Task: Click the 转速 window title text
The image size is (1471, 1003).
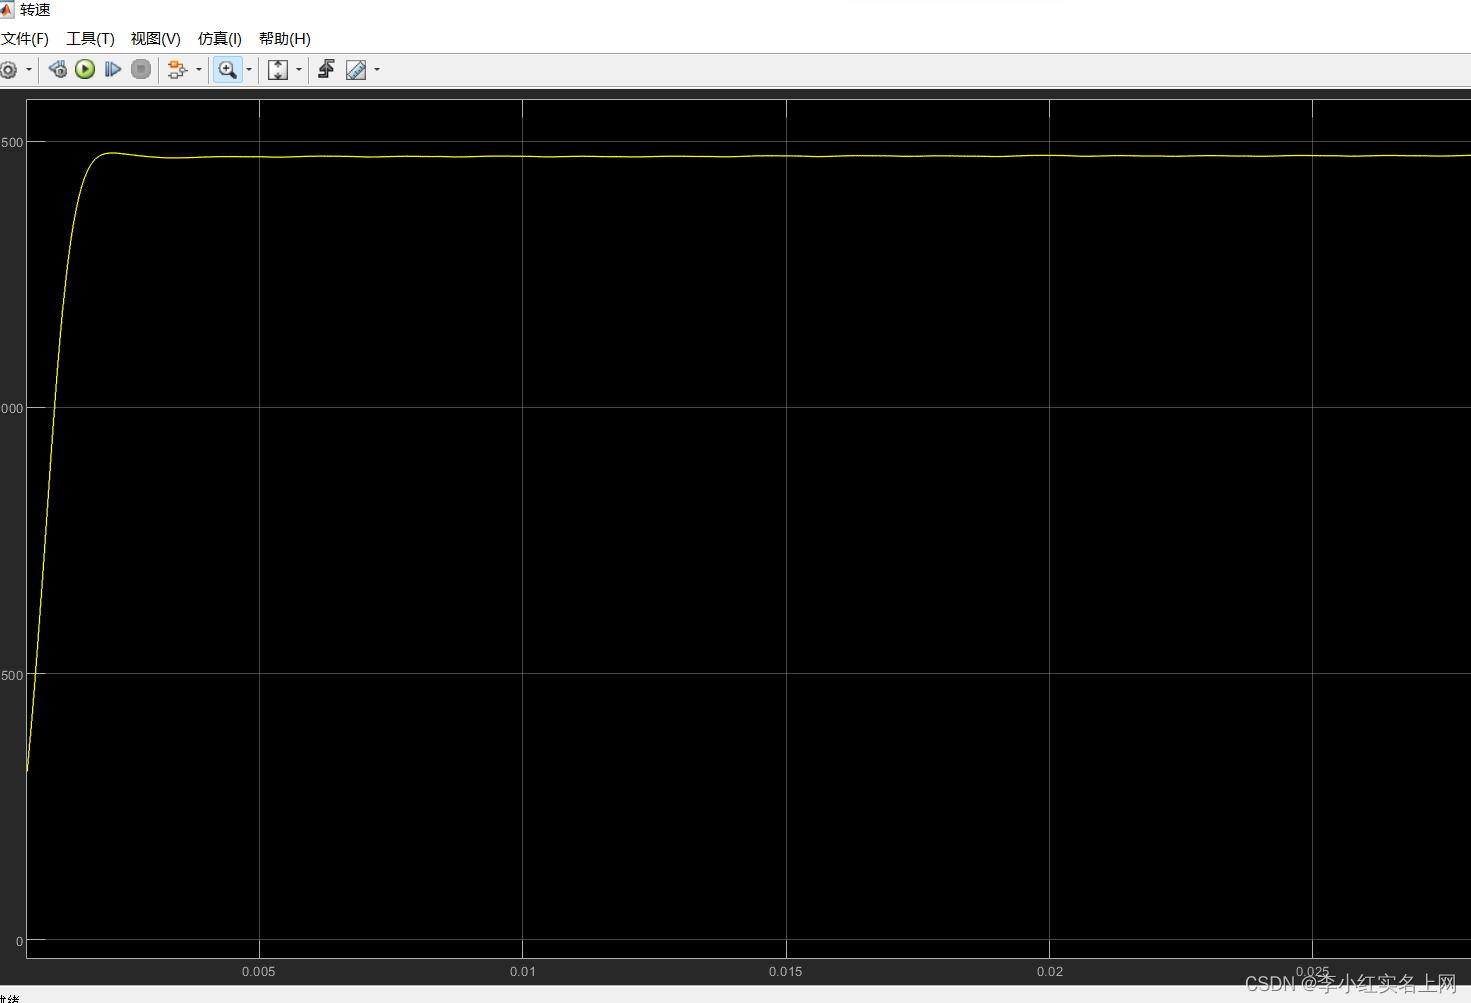Action: pos(35,10)
